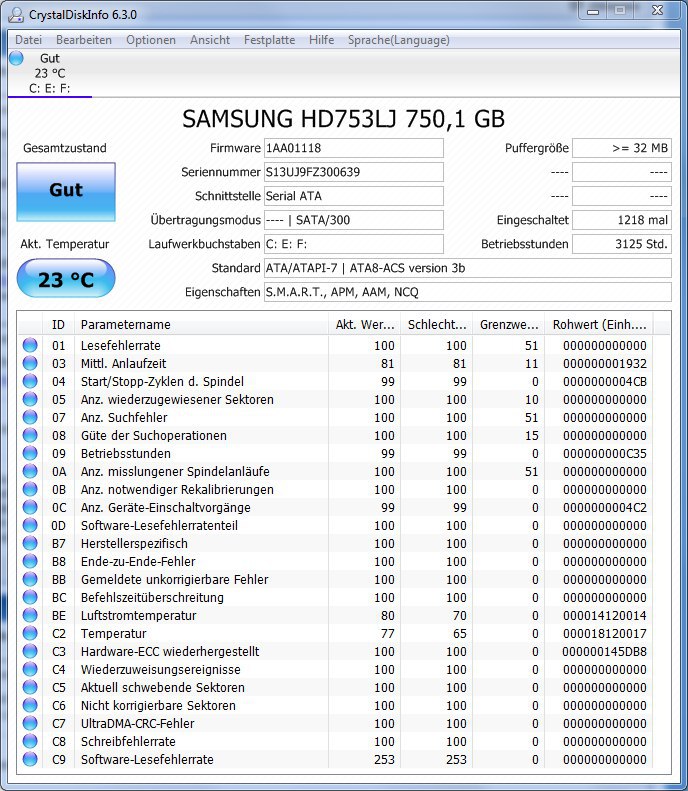This screenshot has width=688, height=791.
Task: Click status orb for C3 Hardware-ECC
Action: point(30,651)
